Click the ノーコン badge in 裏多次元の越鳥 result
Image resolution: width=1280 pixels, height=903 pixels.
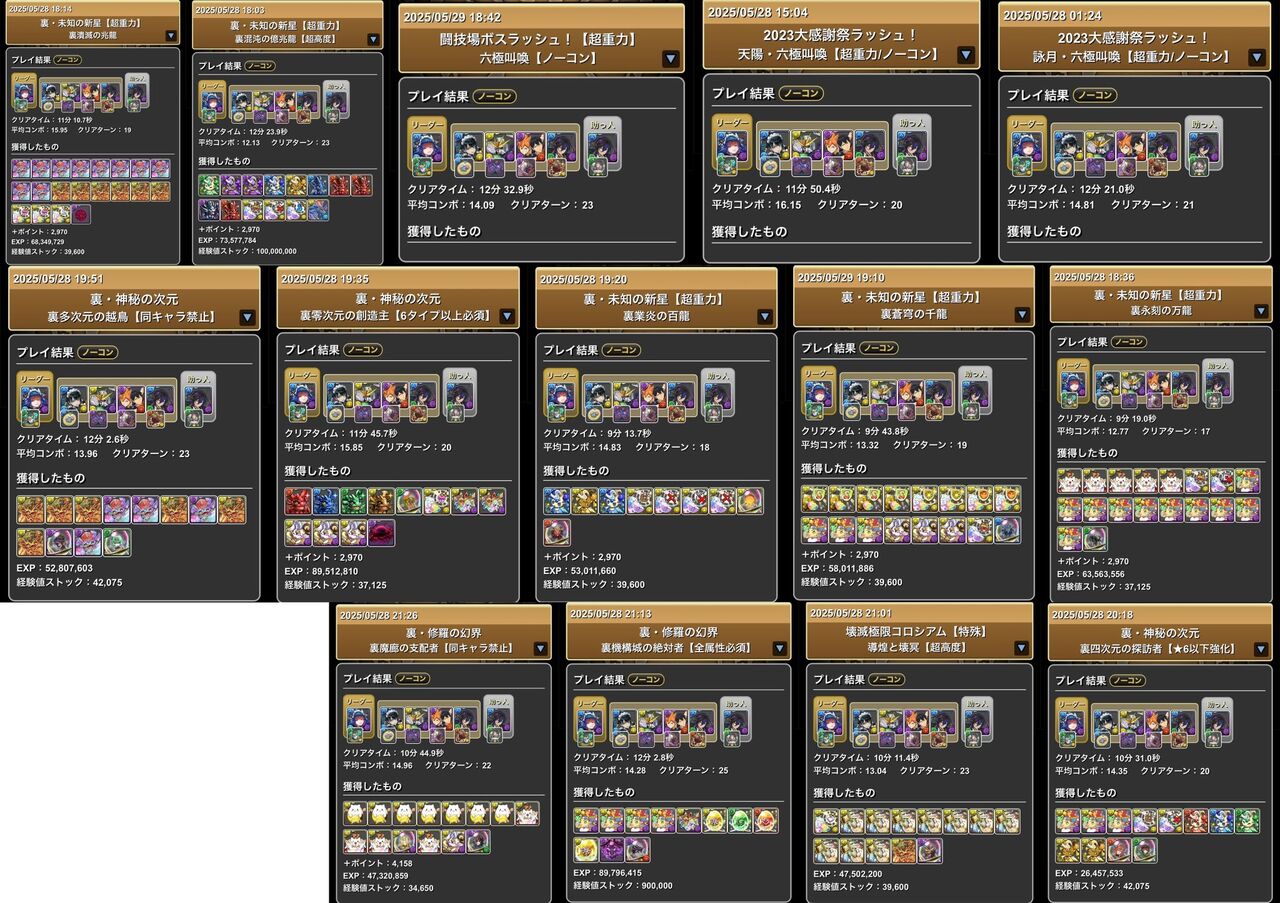tap(97, 352)
